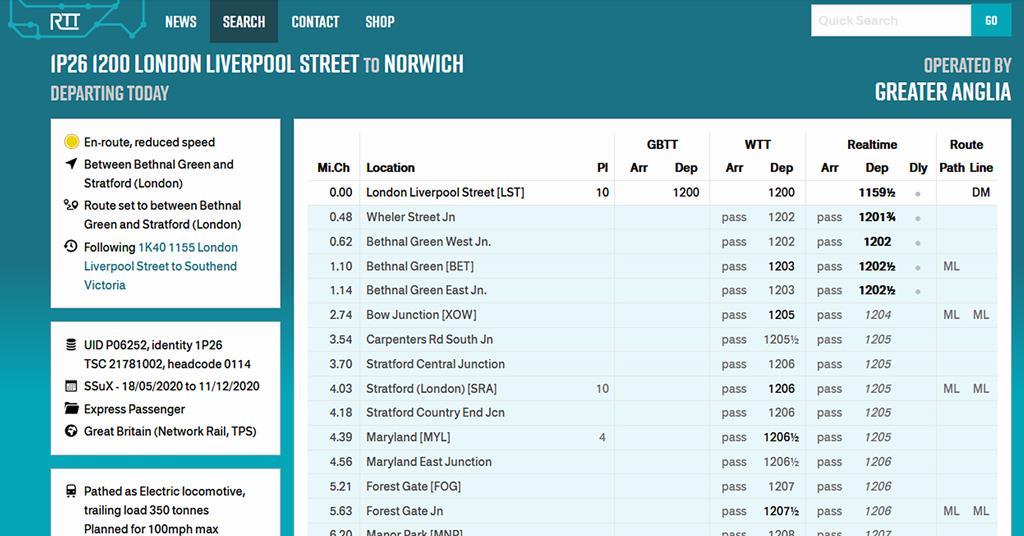Click the 1P26 1200 London Liverpool Street to Norwich title
Image resolution: width=1024 pixels, height=536 pixels.
click(257, 64)
